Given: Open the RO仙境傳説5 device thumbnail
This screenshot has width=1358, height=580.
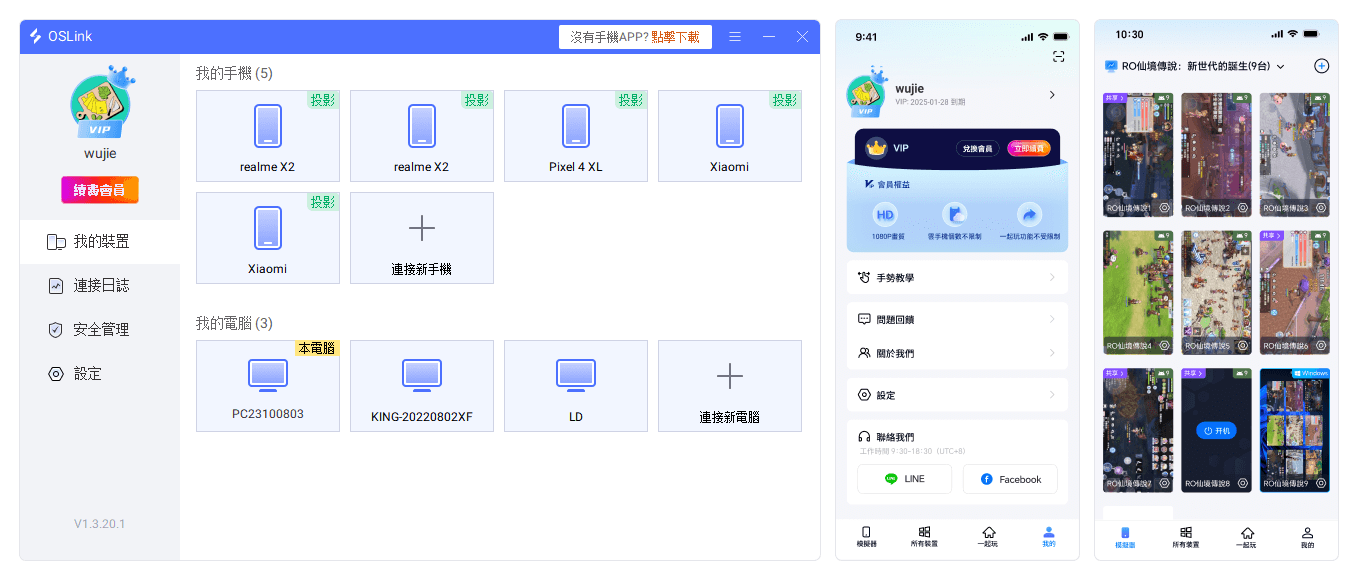Looking at the screenshot, I should click(x=1215, y=292).
